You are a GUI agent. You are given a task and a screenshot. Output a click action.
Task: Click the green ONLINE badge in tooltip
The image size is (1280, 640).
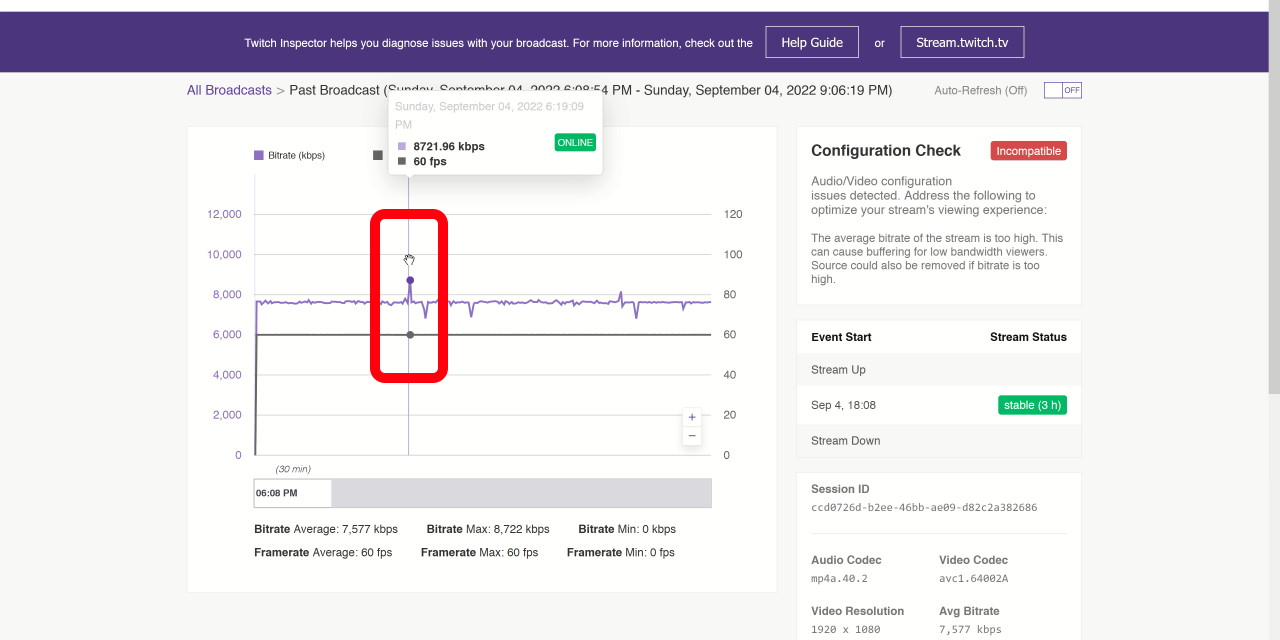coord(575,143)
